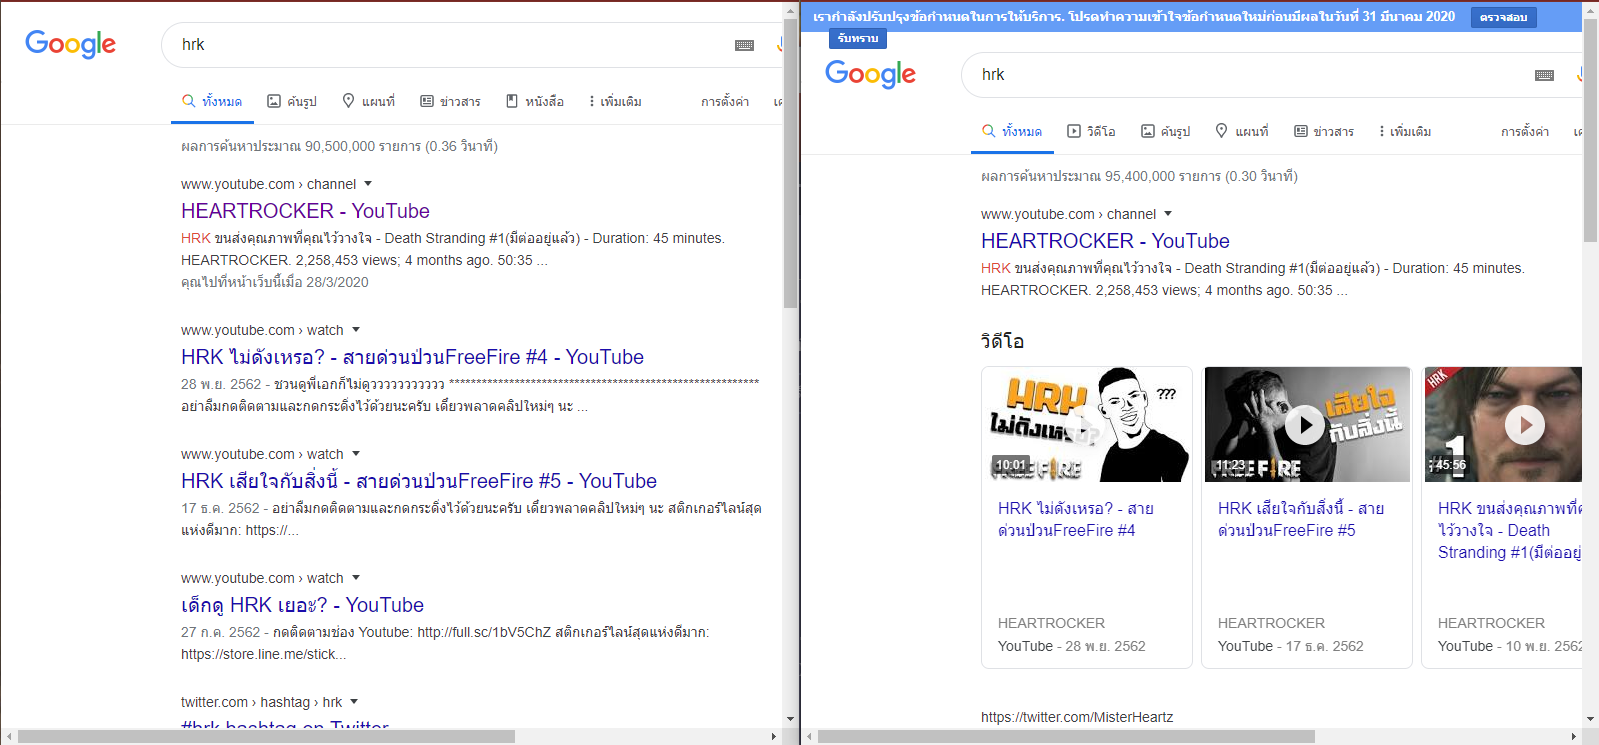Screen dimensions: 1599x745
Task: Open the 'HRK ไม่ดังเหรอ' video thumbnail (10:01)
Action: (1087, 424)
